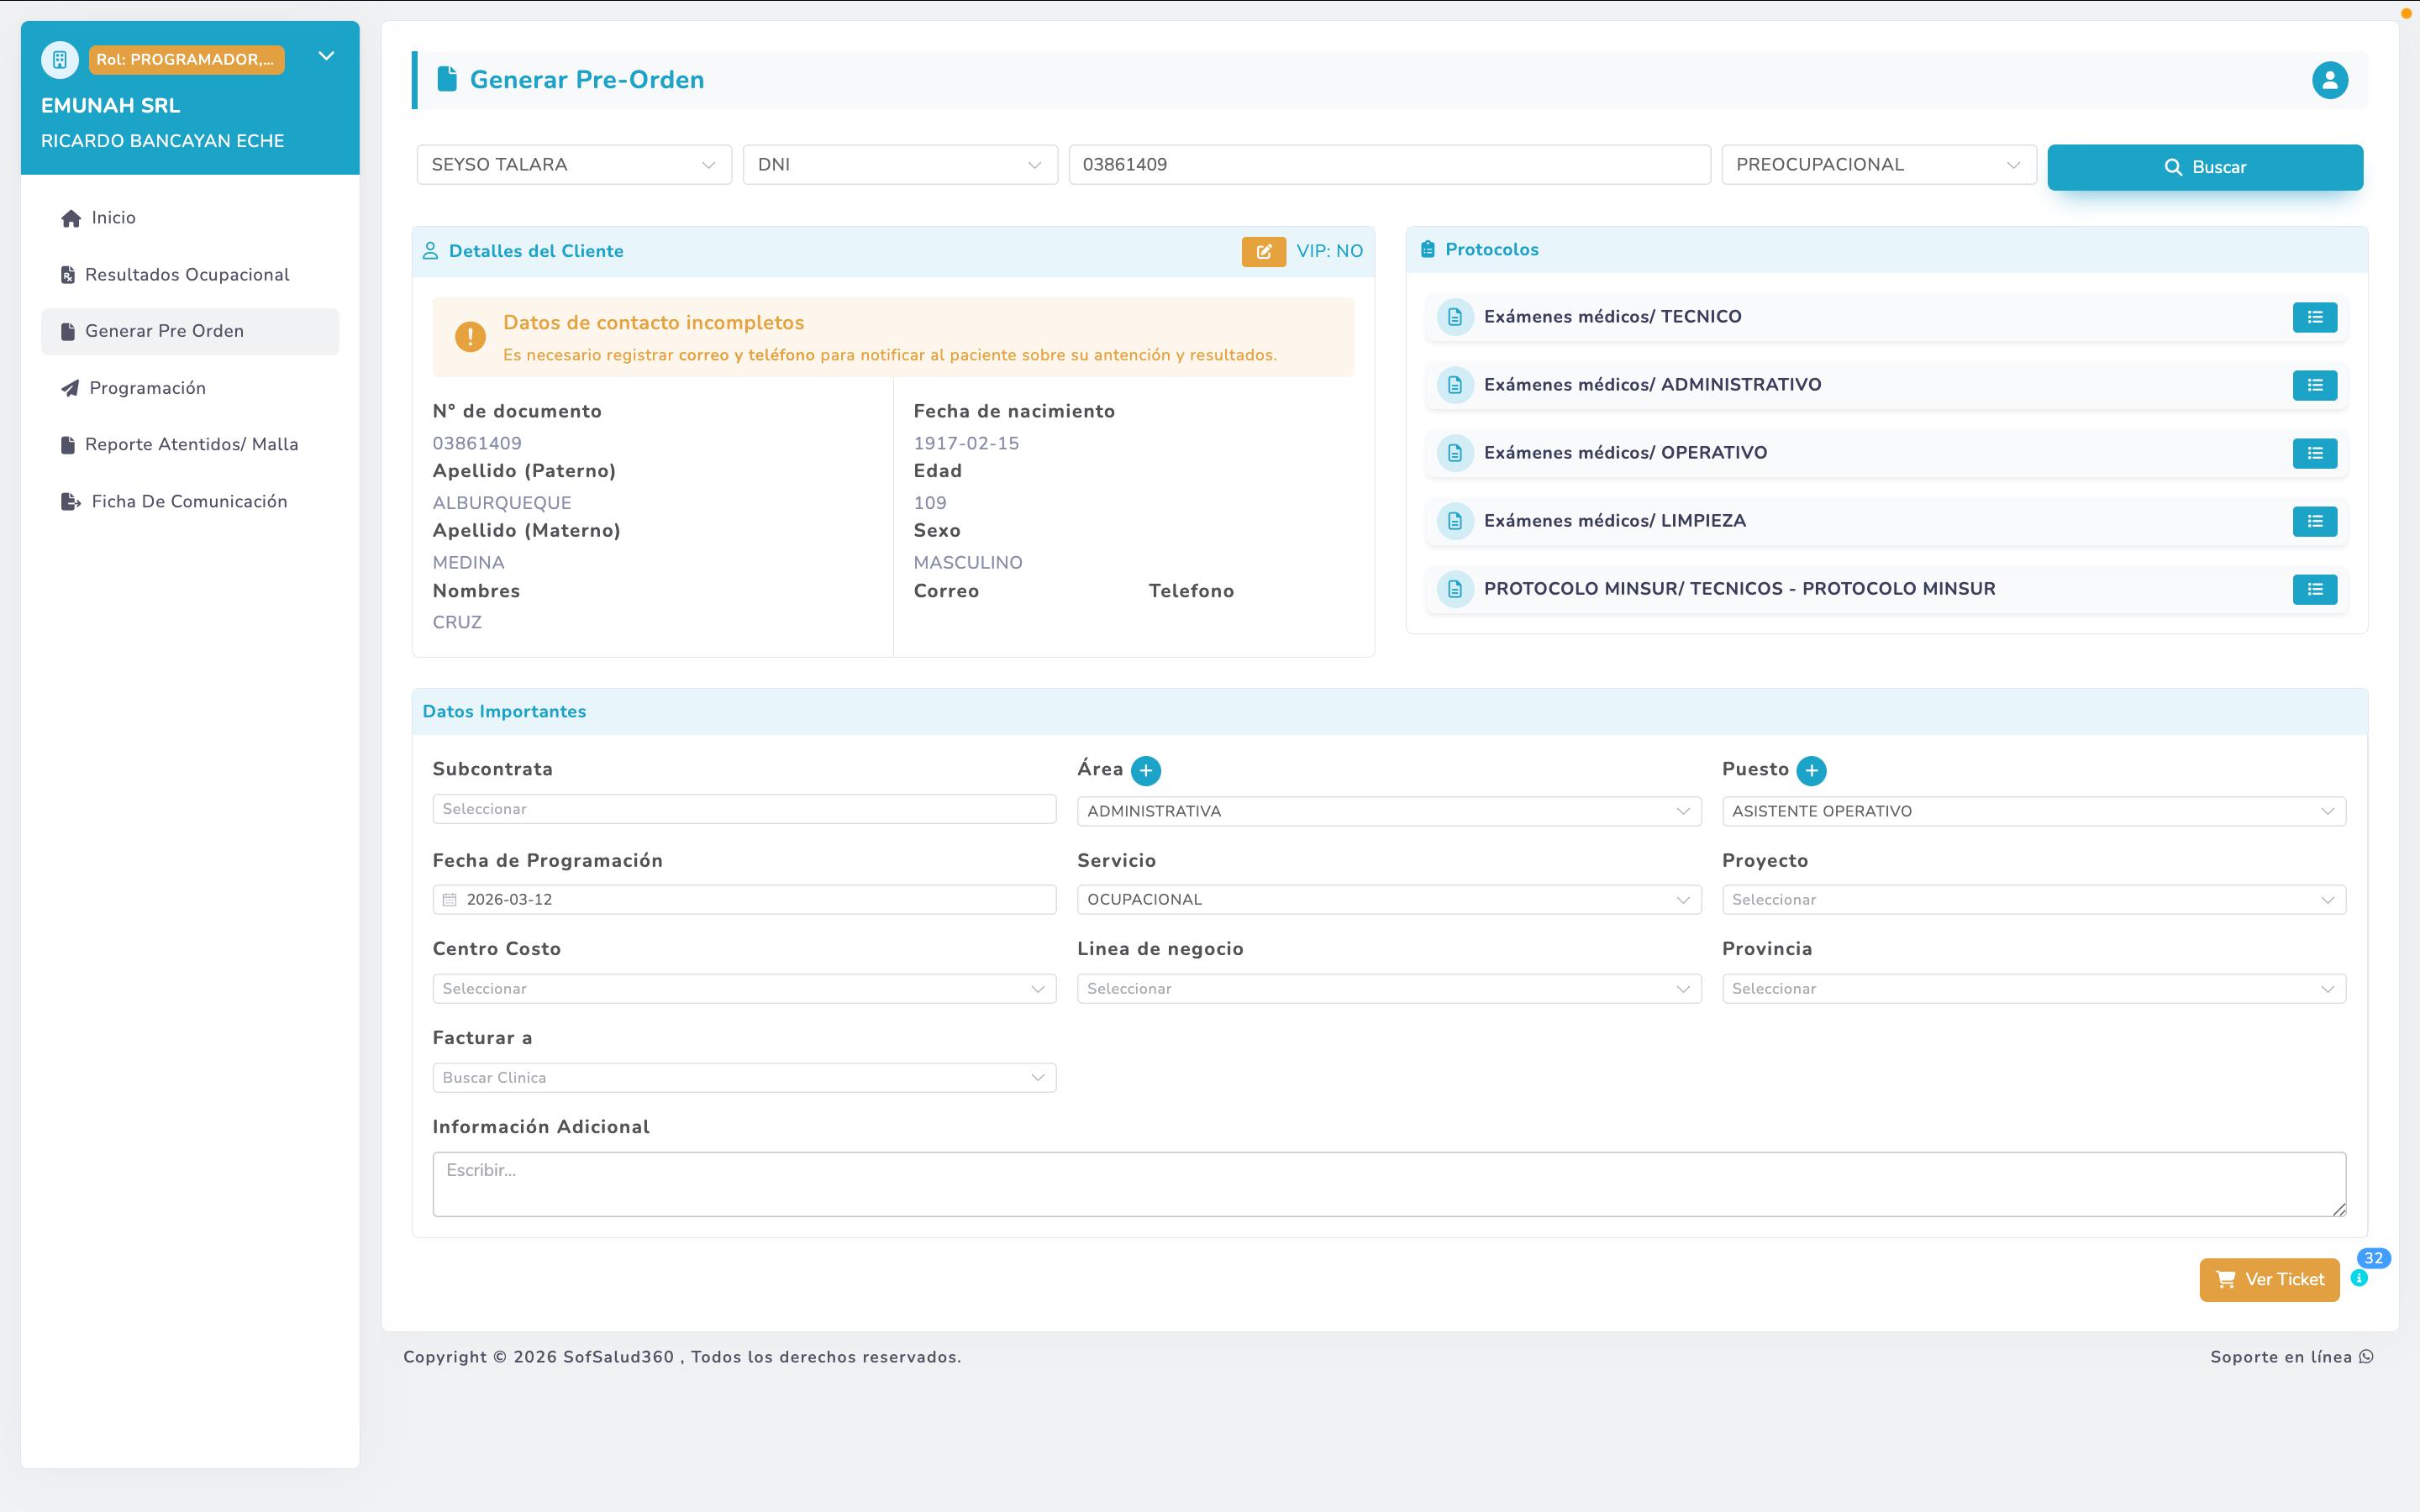Open list for Exámenes médicos/ TECNICO protocol
Image resolution: width=2420 pixels, height=1512 pixels.
click(2314, 317)
